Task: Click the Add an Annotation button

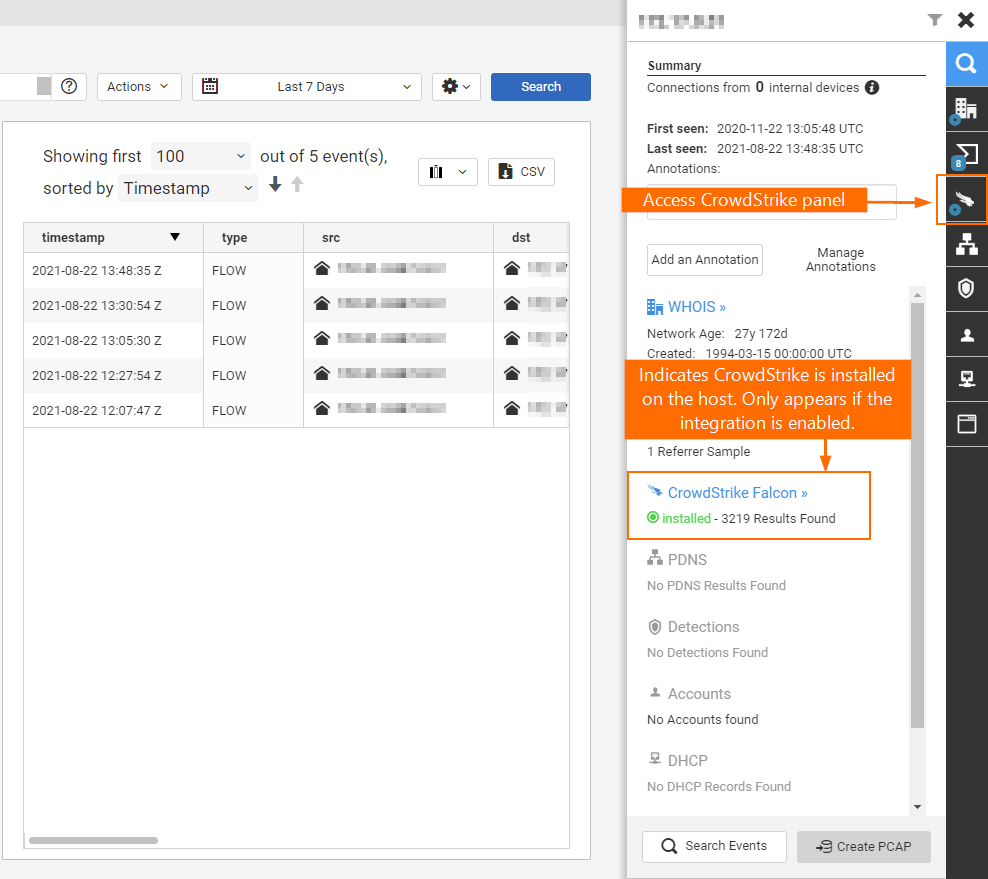Action: (x=704, y=259)
